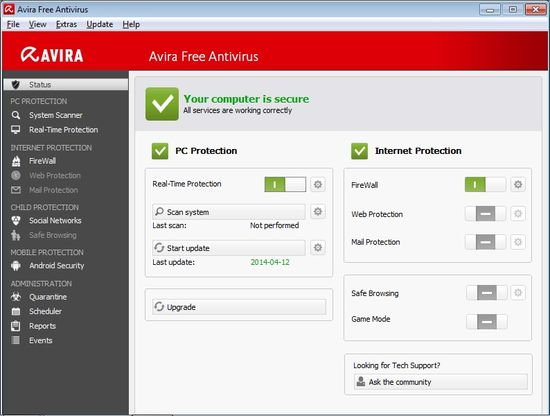550x416 pixels.
Task: Open Scan system settings gear
Action: click(x=318, y=212)
